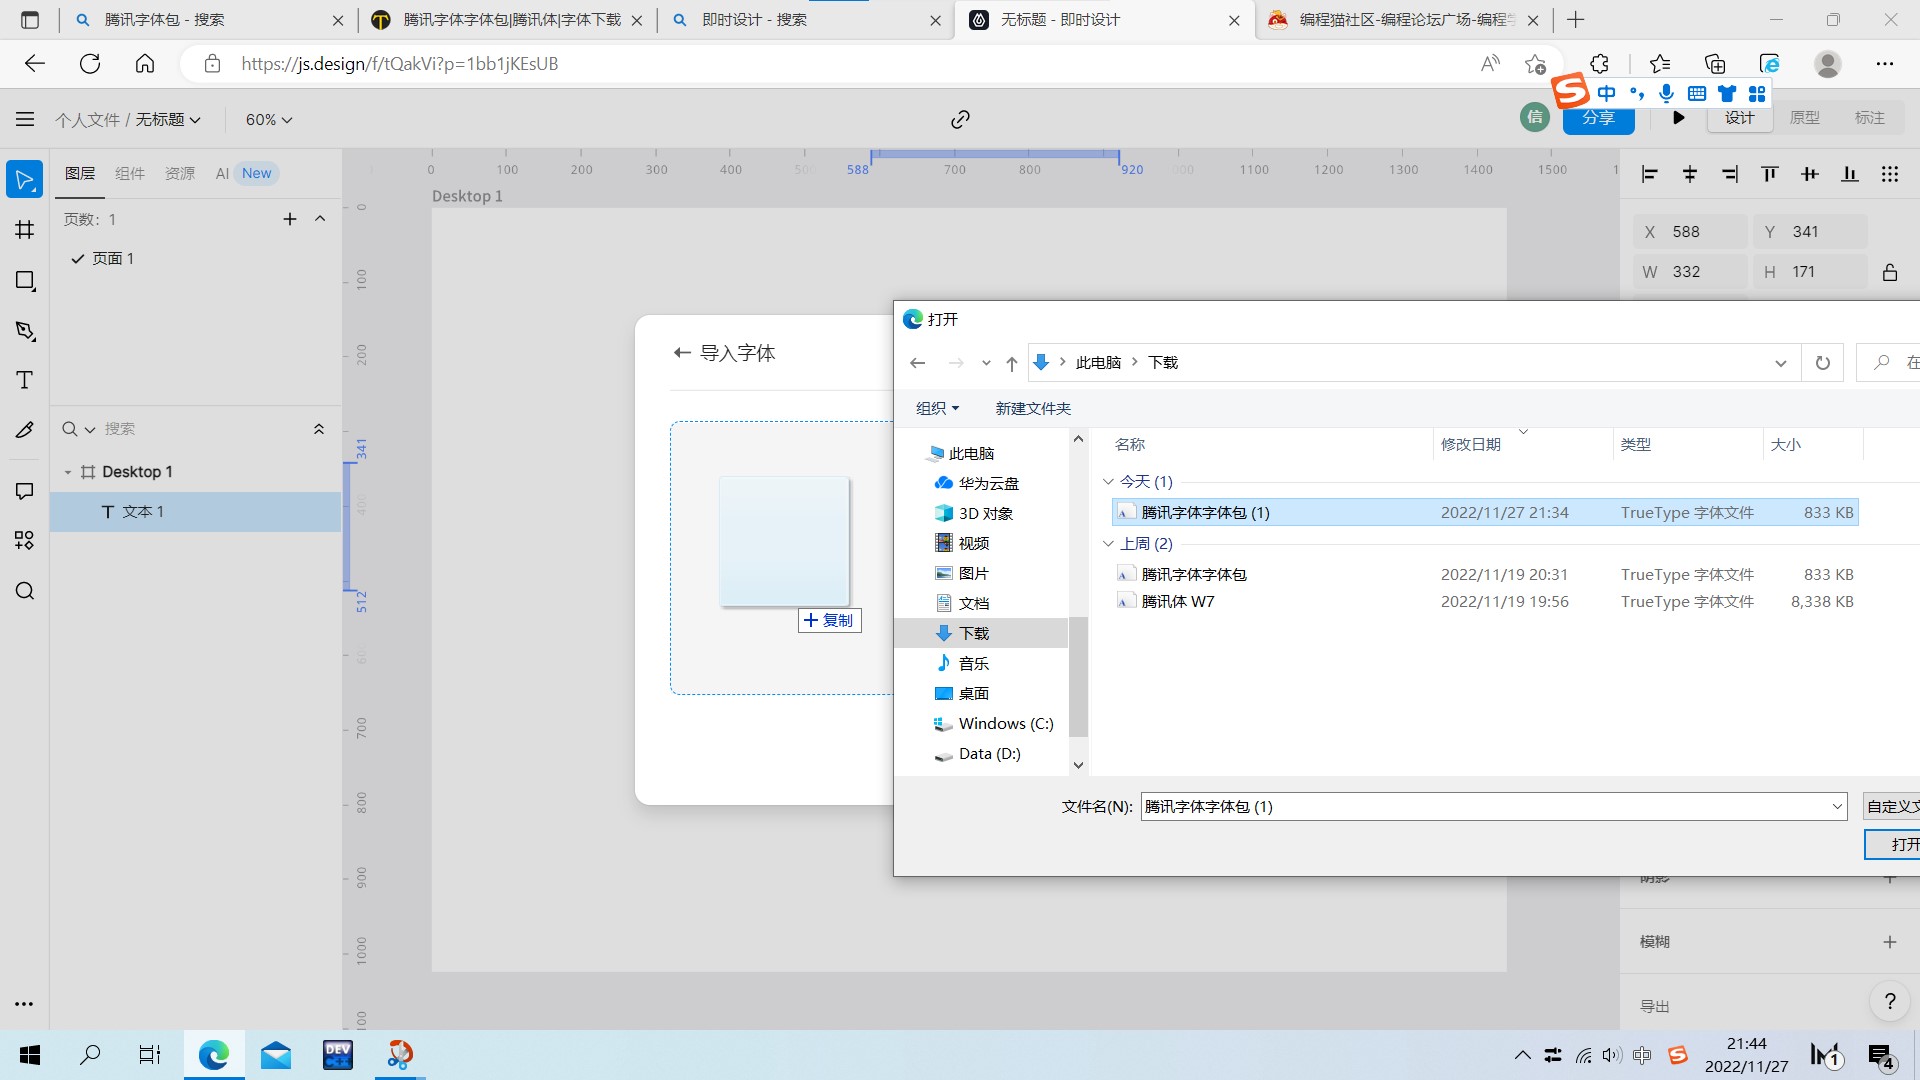Collapse the 今天 group in file list

pyautogui.click(x=1108, y=482)
